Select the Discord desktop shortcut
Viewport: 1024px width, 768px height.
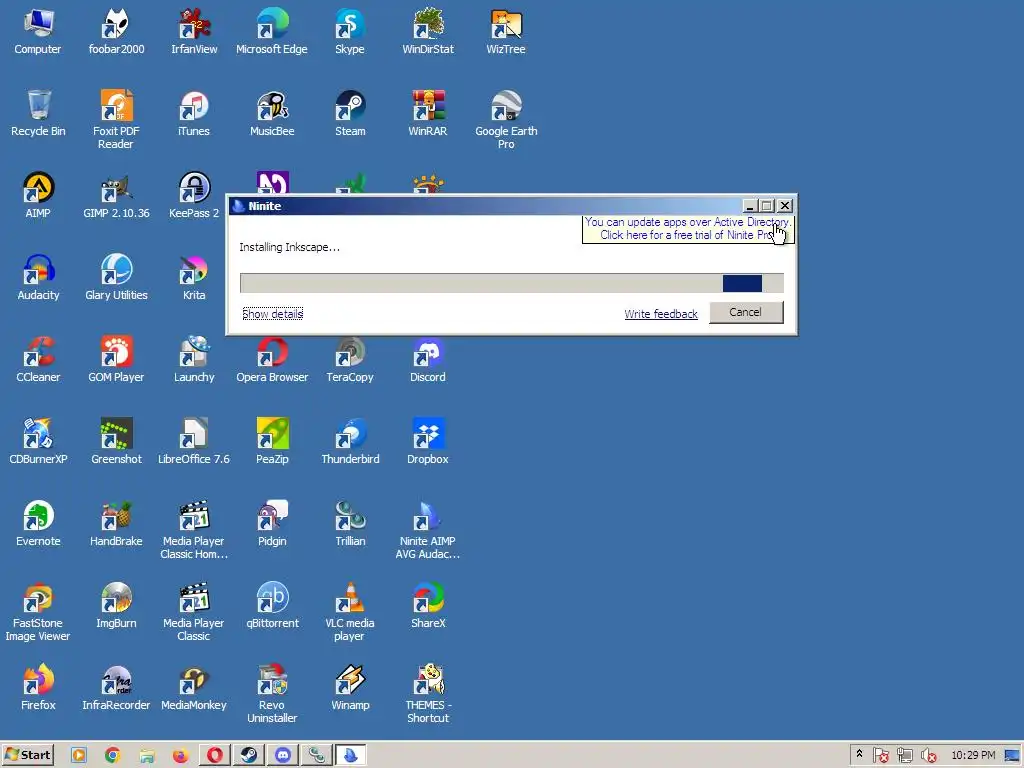pos(428,359)
